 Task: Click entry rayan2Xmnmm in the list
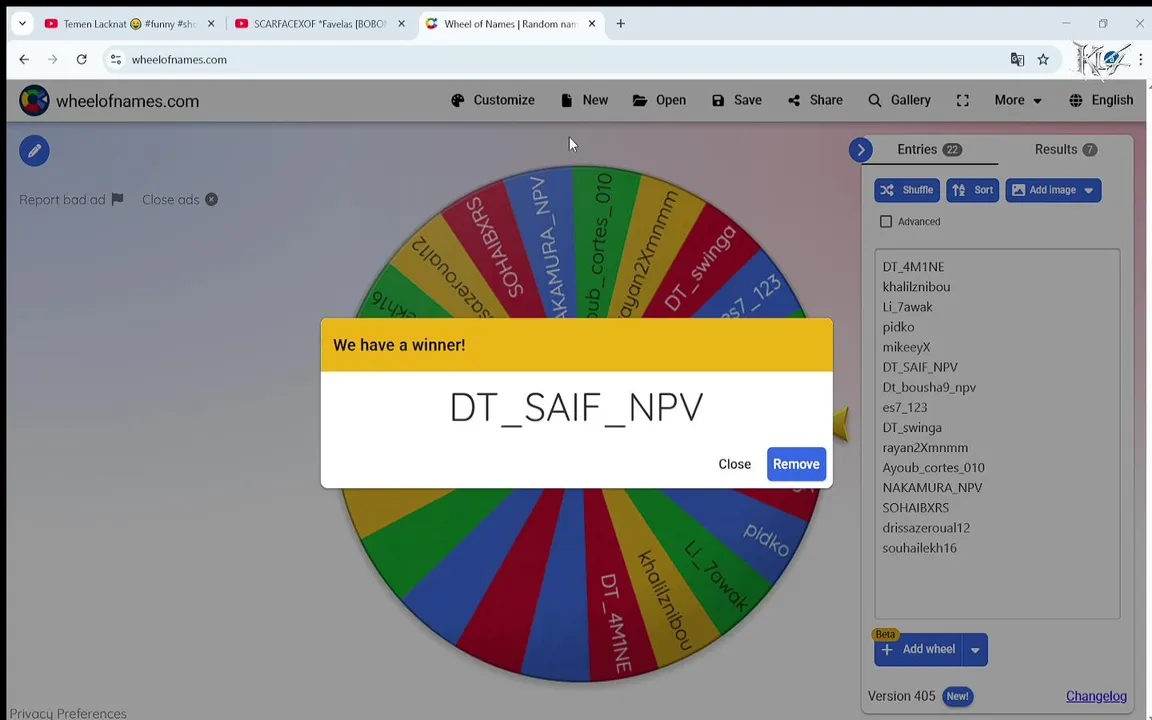(925, 447)
